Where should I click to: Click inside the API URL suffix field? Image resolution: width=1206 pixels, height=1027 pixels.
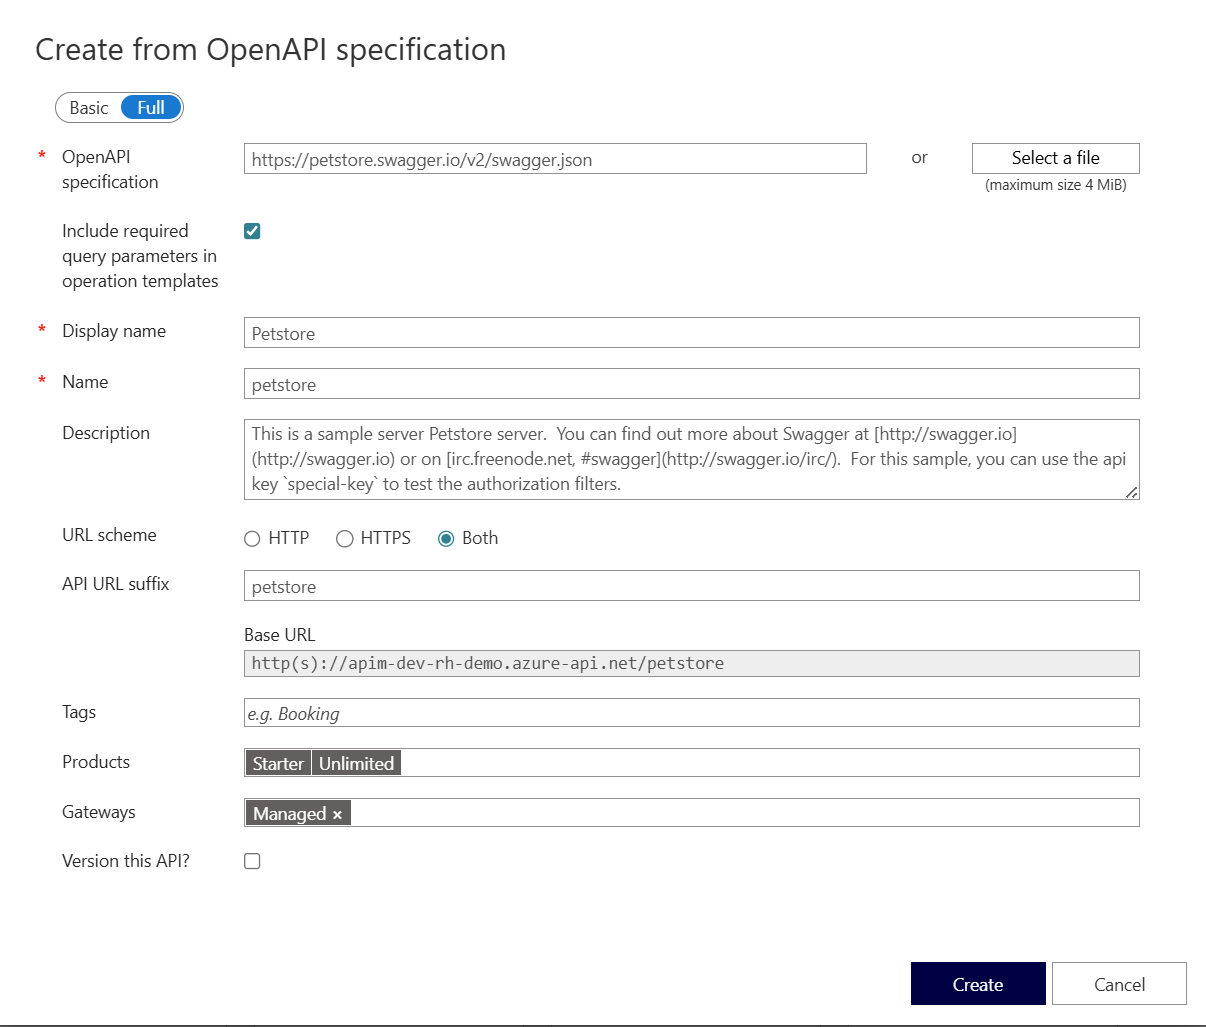(690, 586)
